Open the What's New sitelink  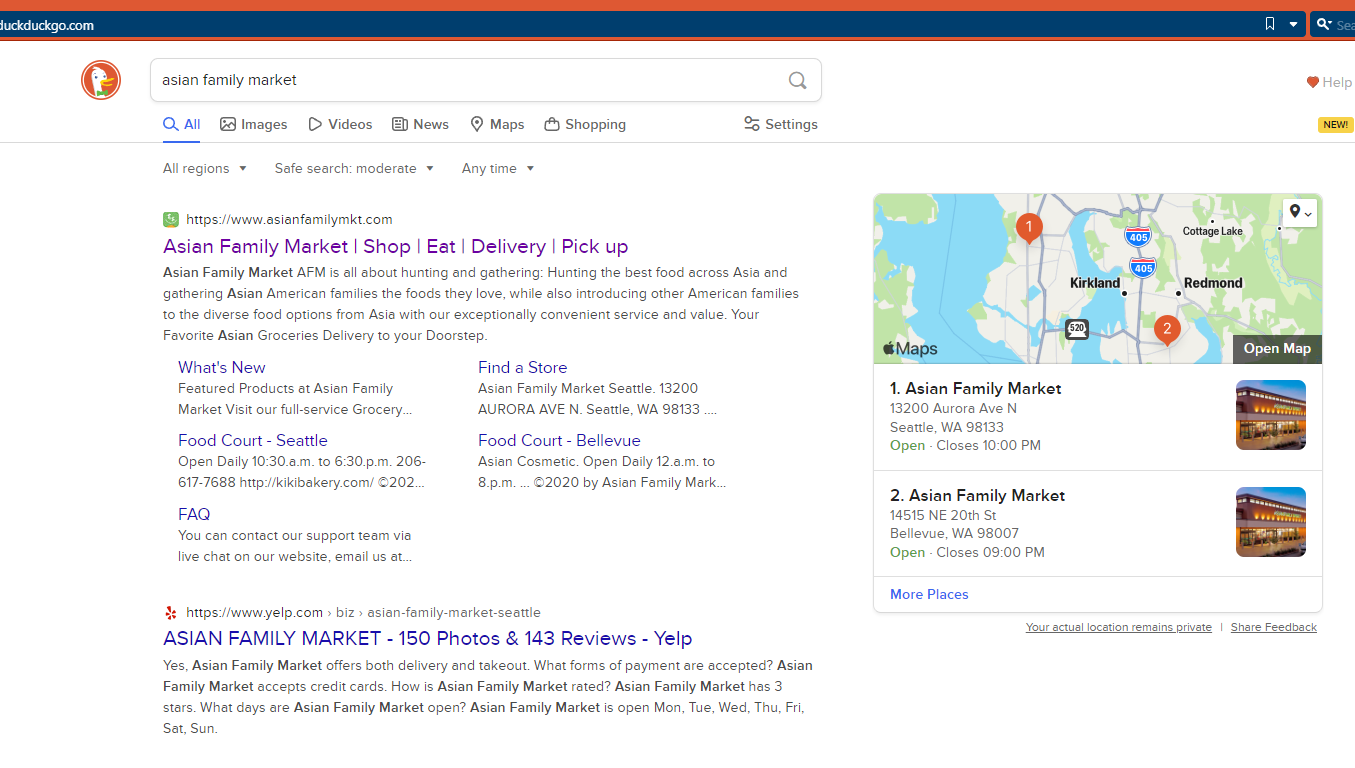pos(222,367)
